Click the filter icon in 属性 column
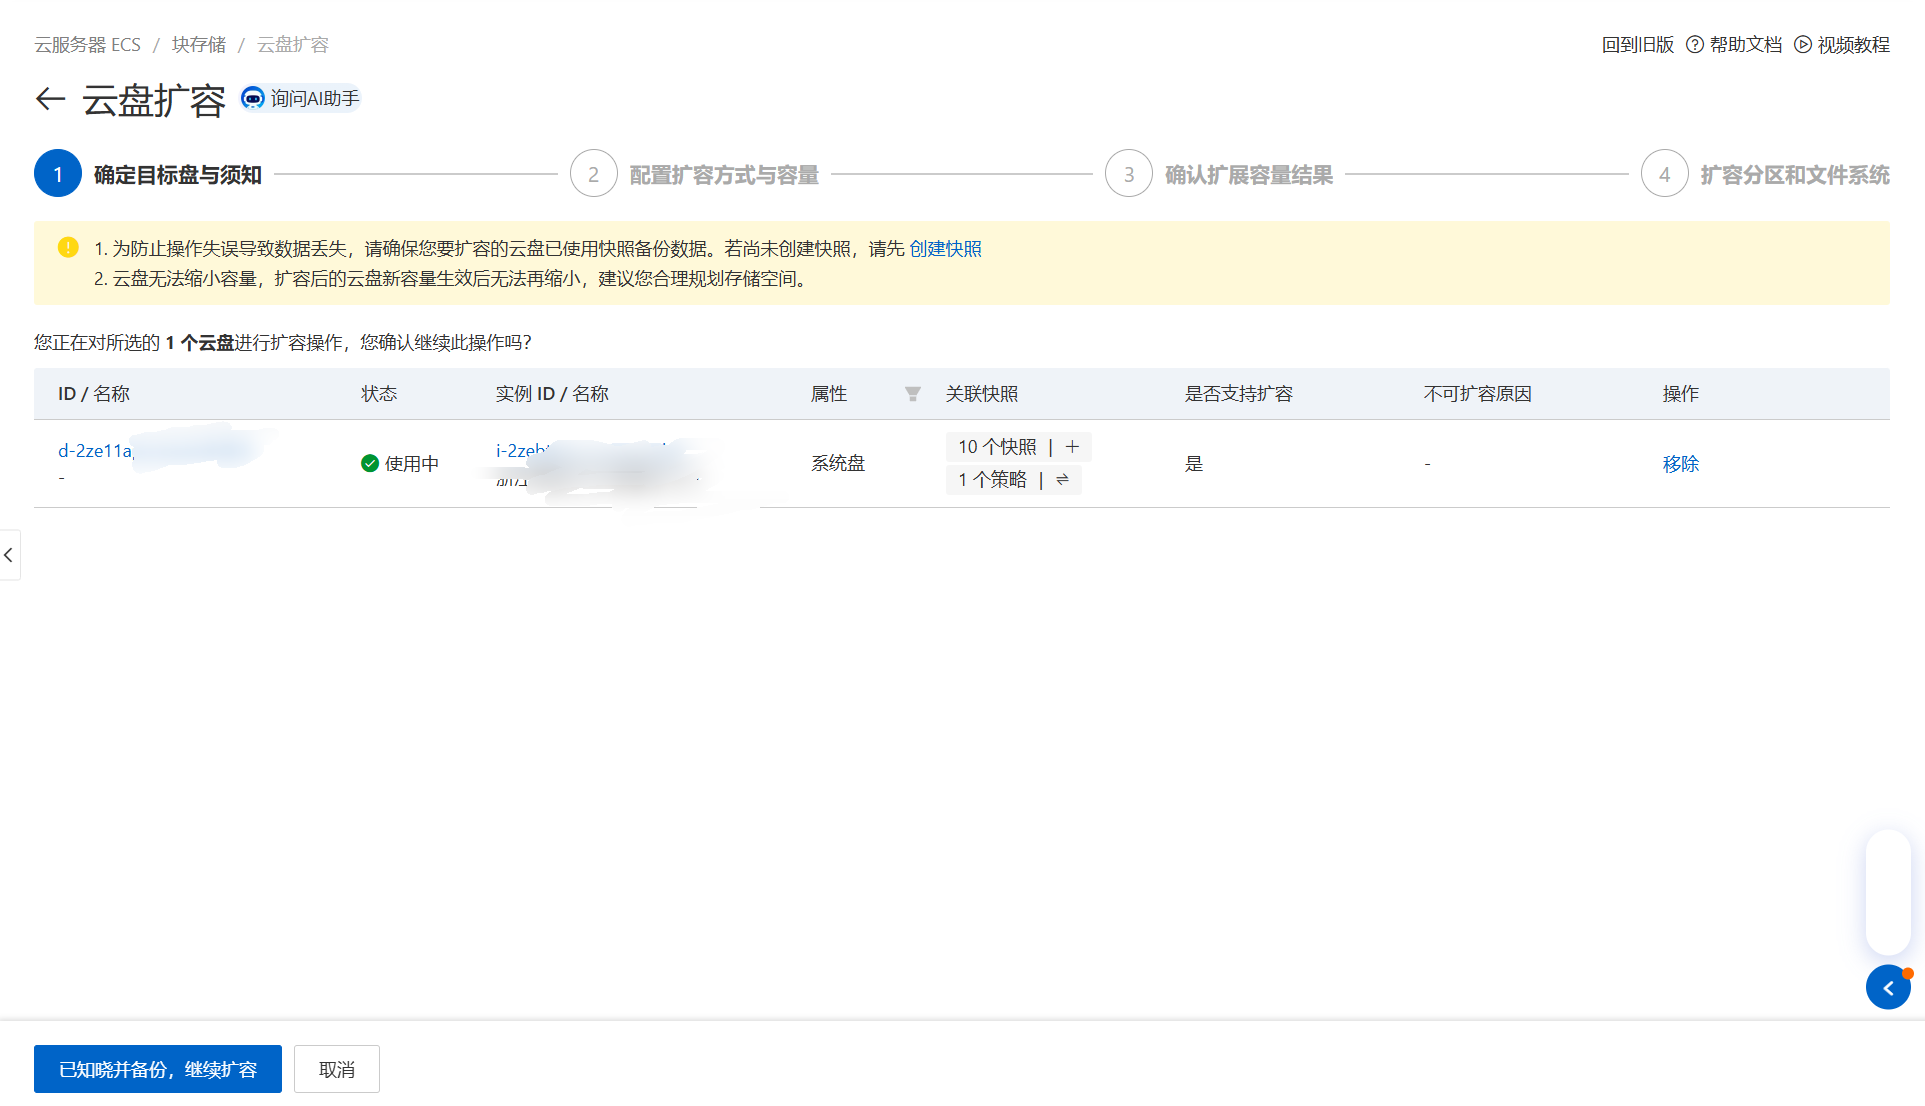The width and height of the screenshot is (1925, 1106). 912,394
